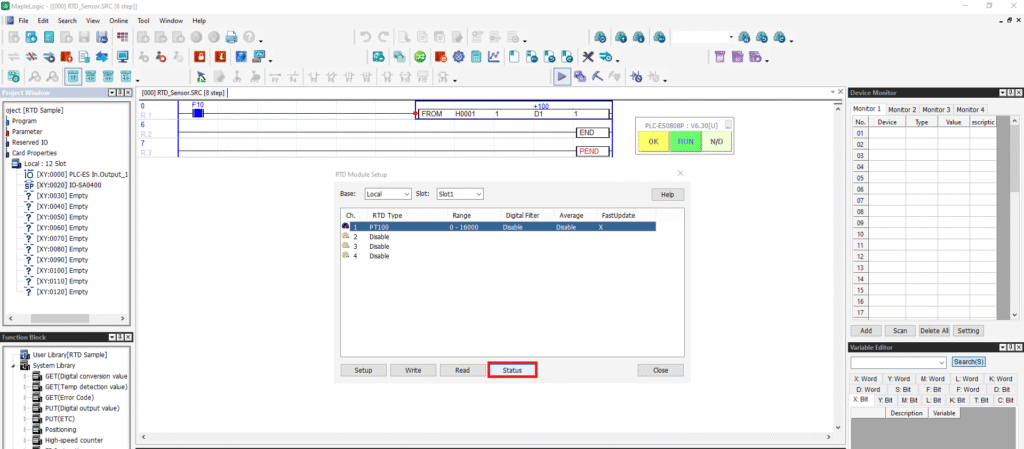The height and width of the screenshot is (449, 1024).
Task: Toggle the highlighted ladder view mode button
Action: coord(72,77)
